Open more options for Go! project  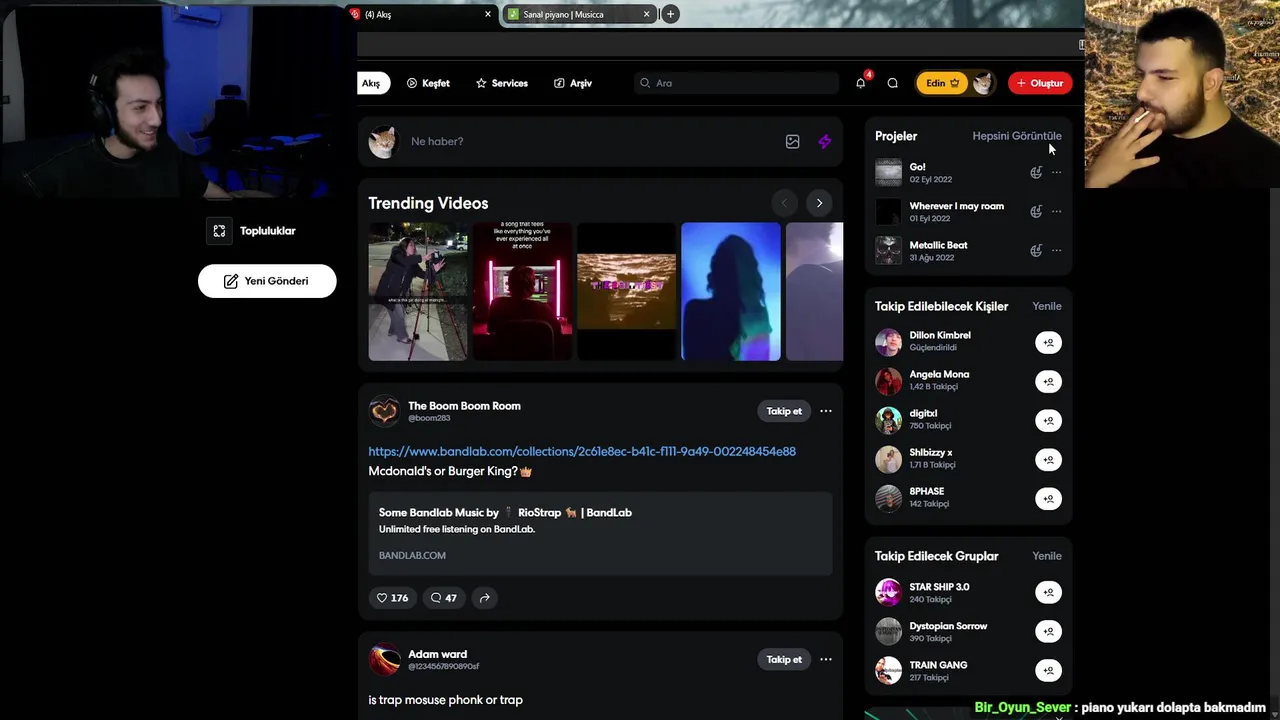(x=1057, y=172)
